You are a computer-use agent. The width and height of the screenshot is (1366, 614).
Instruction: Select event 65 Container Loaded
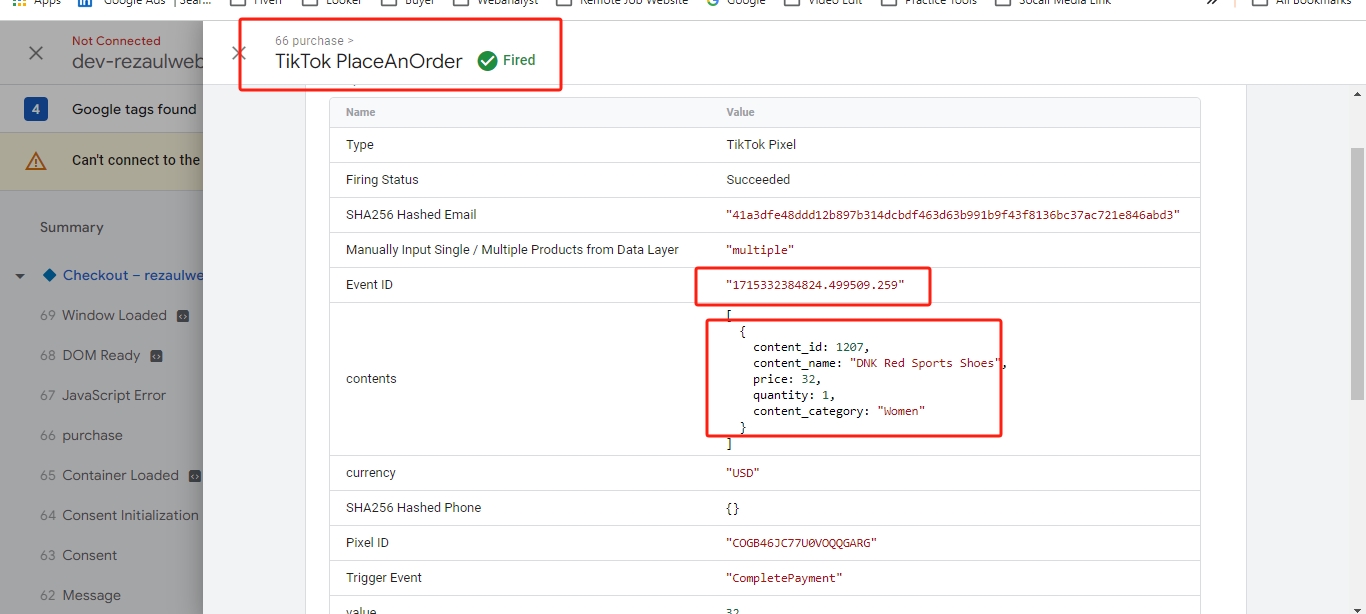coord(109,475)
